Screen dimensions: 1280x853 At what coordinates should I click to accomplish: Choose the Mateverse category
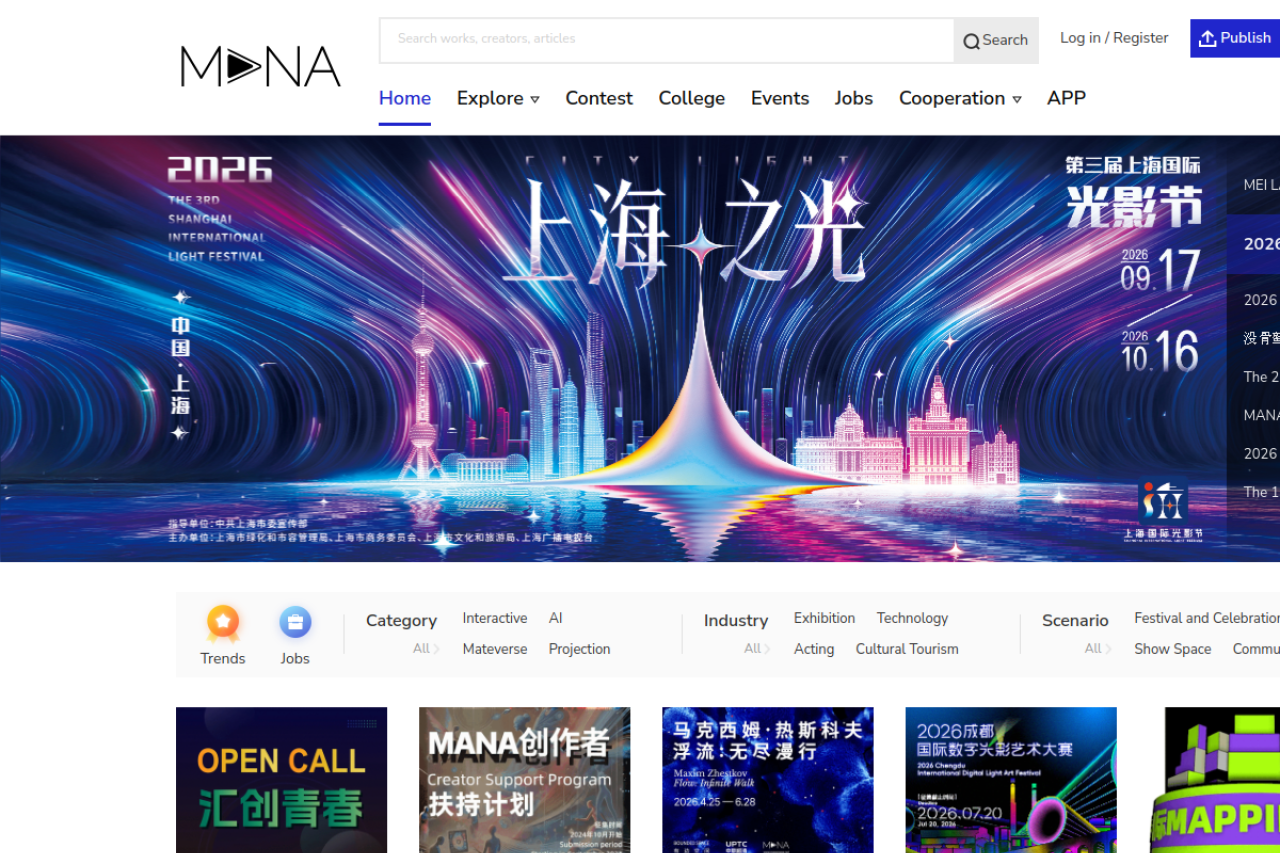495,649
